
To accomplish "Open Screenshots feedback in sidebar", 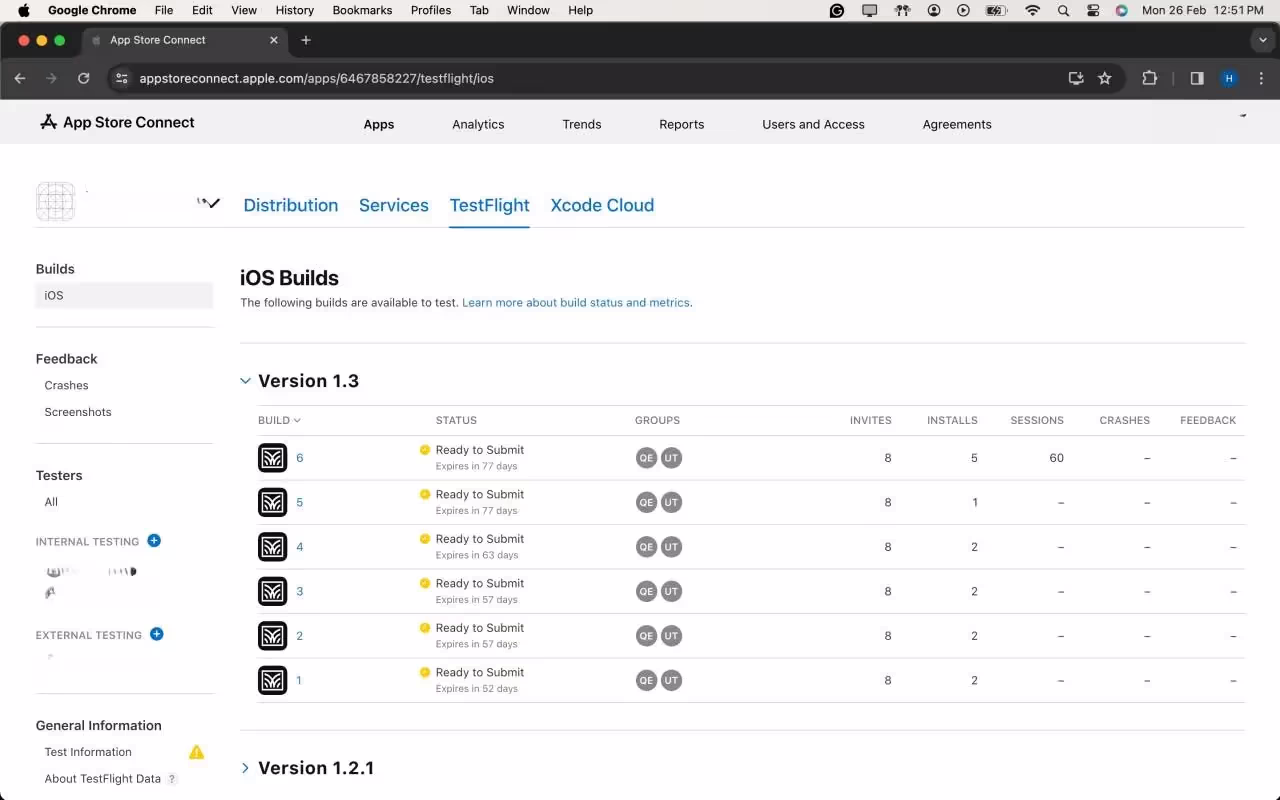I will click(x=78, y=412).
